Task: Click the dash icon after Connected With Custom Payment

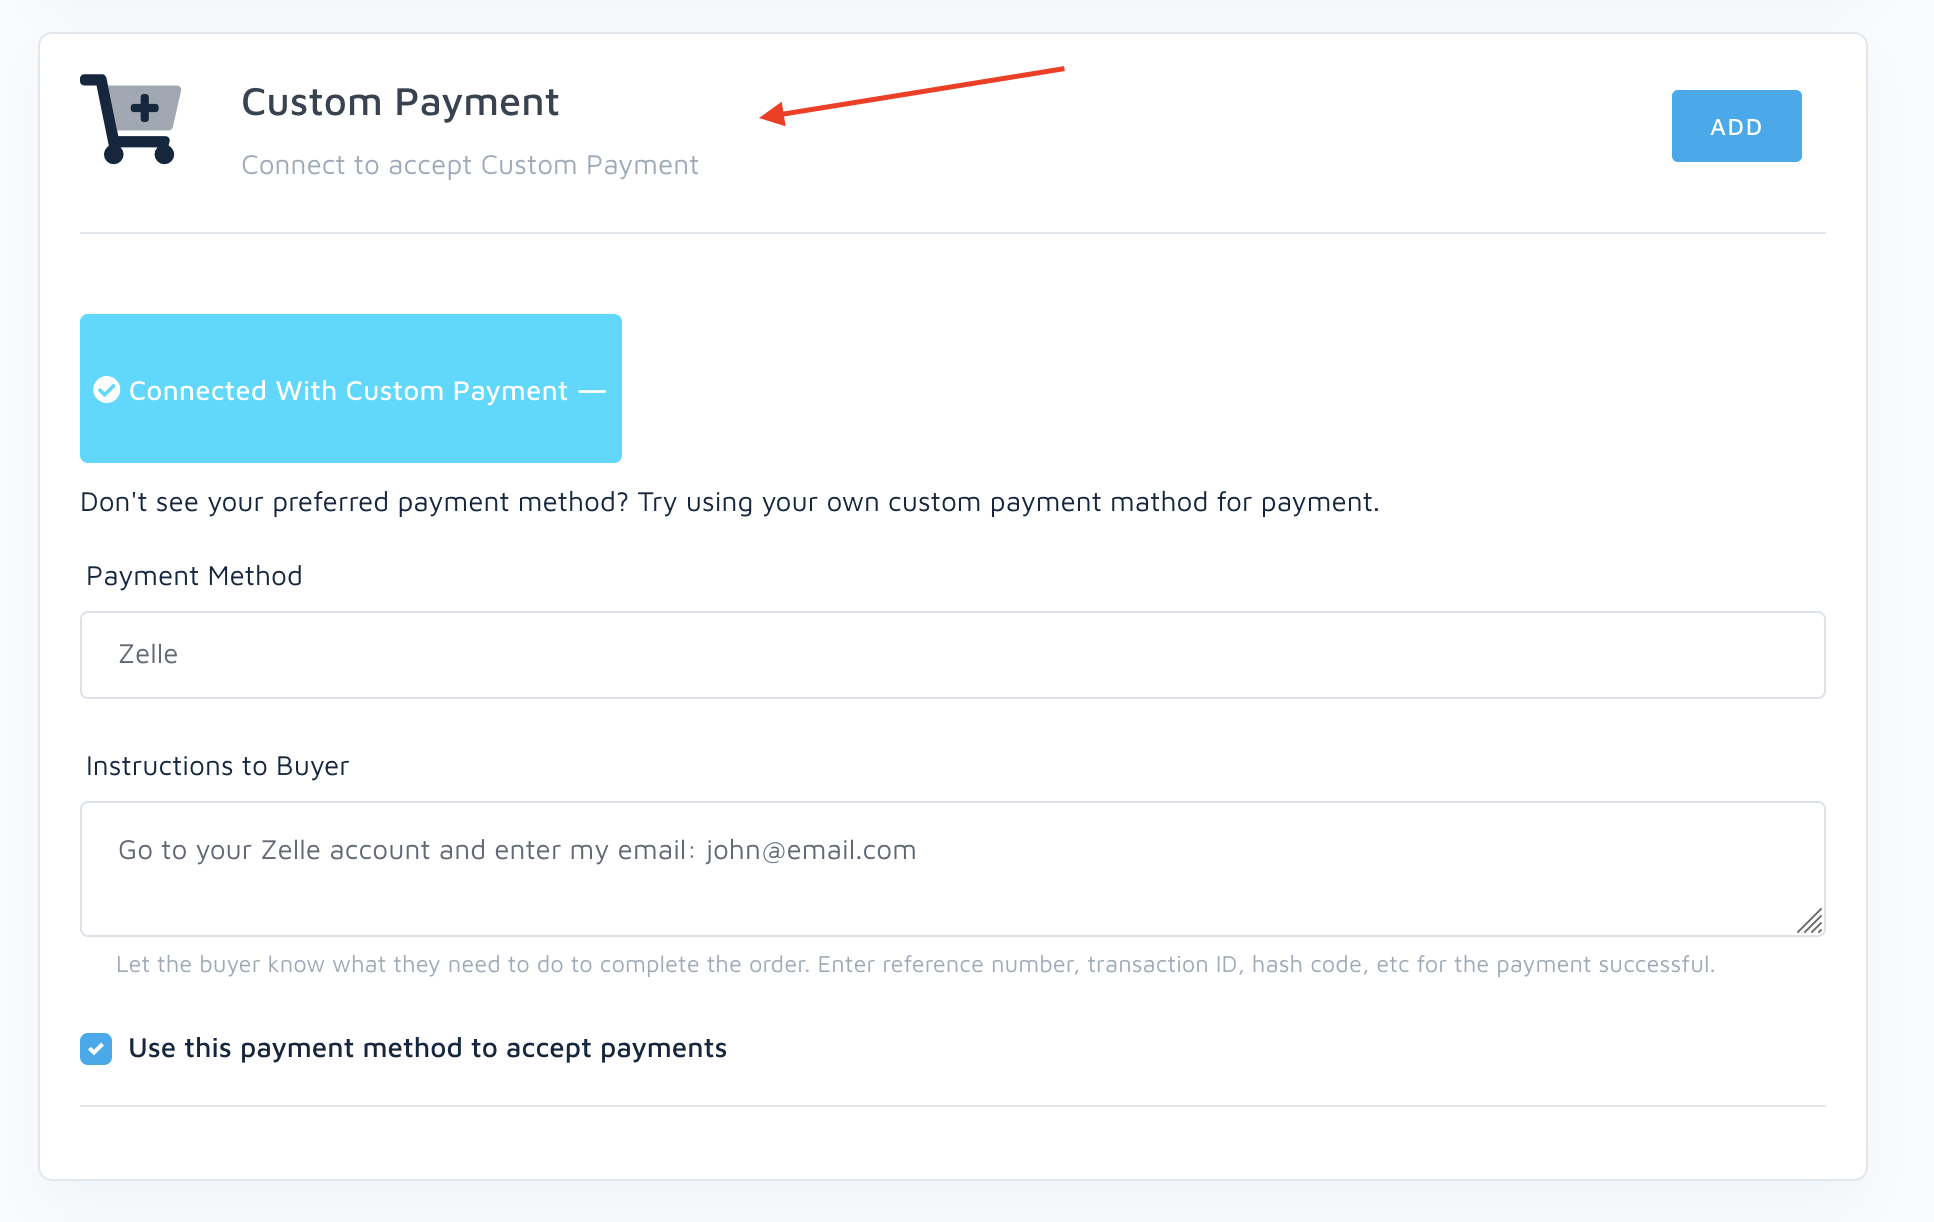Action: [x=593, y=391]
